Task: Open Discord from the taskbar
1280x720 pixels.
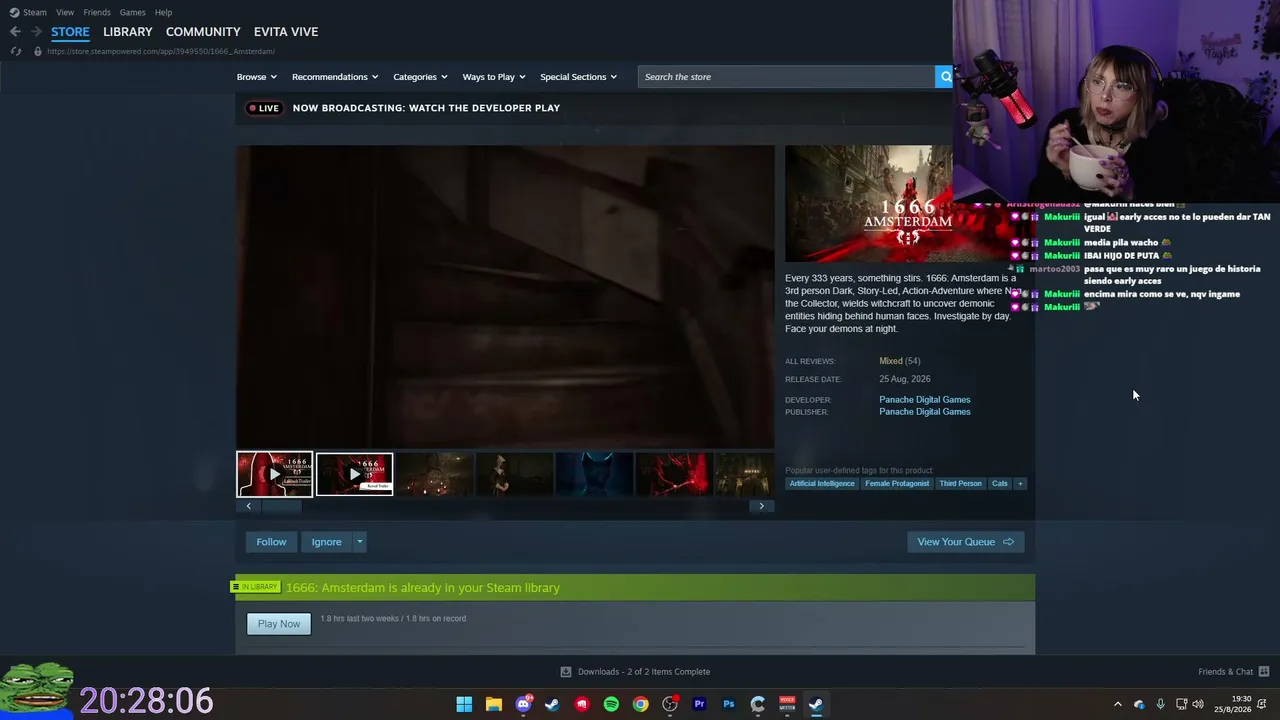Action: pos(523,704)
